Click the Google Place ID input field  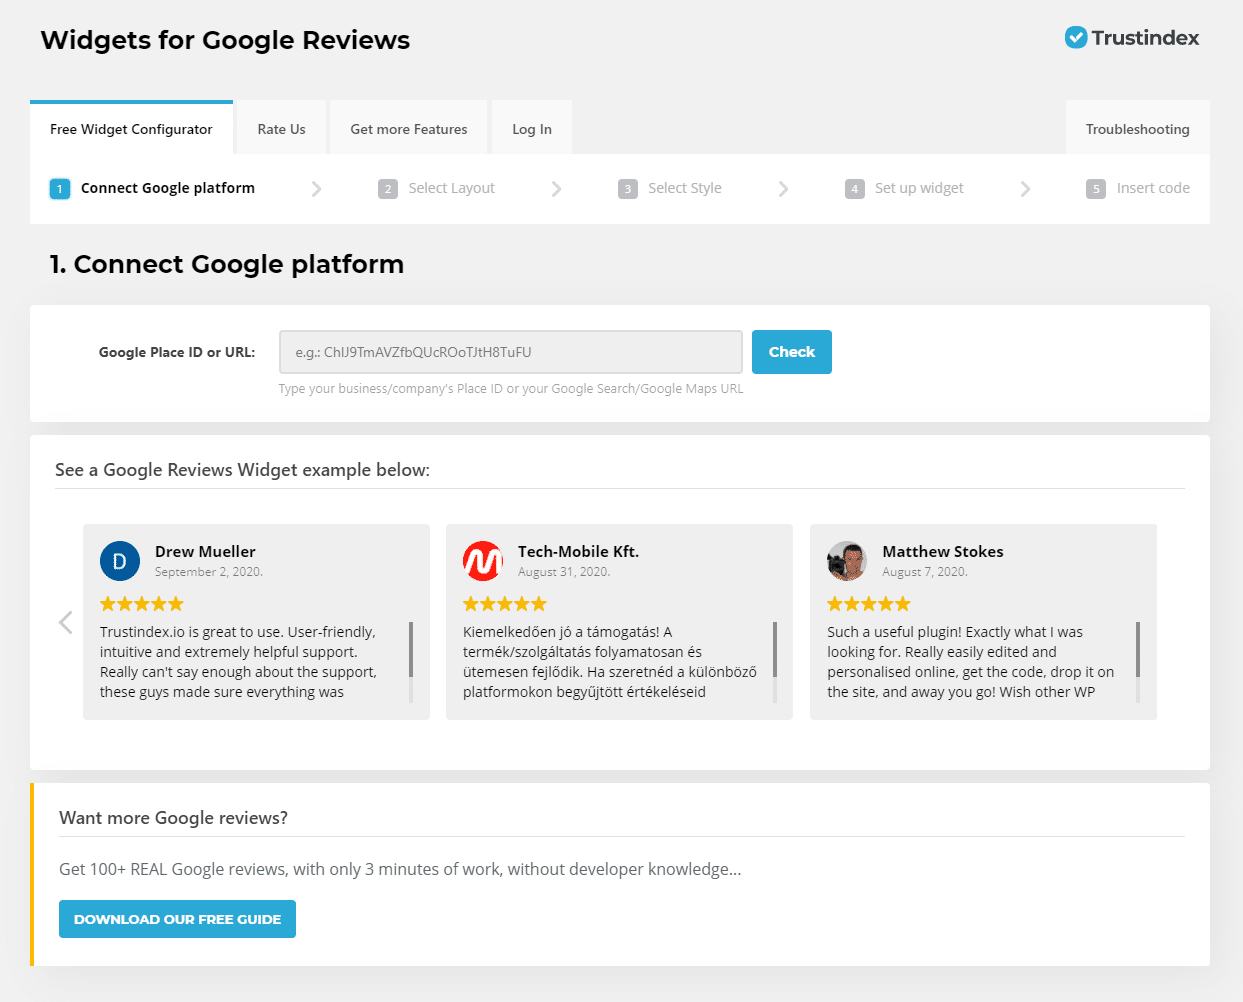510,352
